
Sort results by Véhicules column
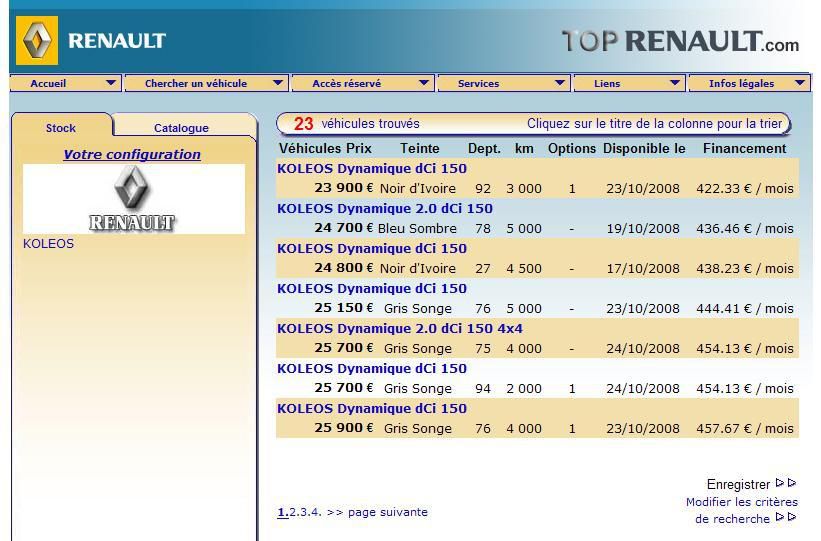click(x=310, y=148)
